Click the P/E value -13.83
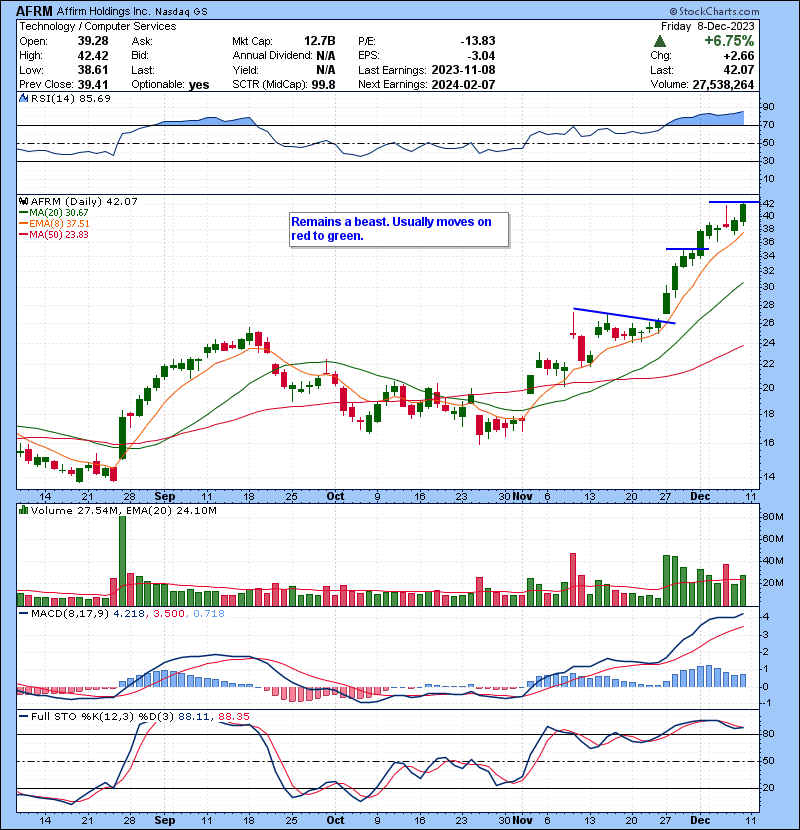The width and height of the screenshot is (800, 830). (x=477, y=41)
